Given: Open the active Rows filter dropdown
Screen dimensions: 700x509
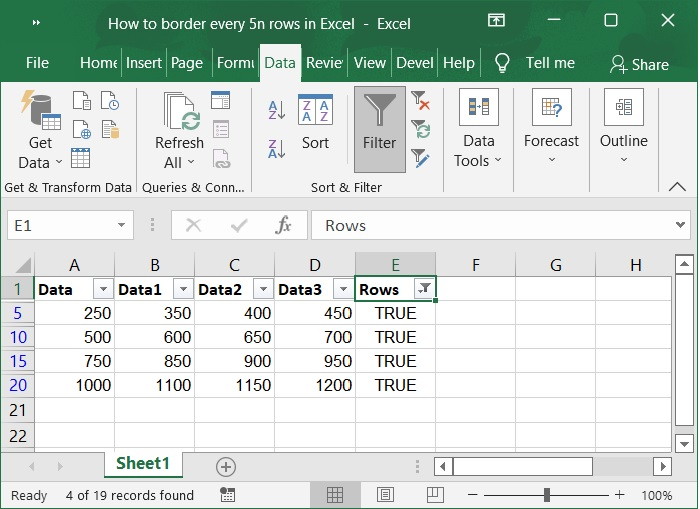Looking at the screenshot, I should [424, 289].
